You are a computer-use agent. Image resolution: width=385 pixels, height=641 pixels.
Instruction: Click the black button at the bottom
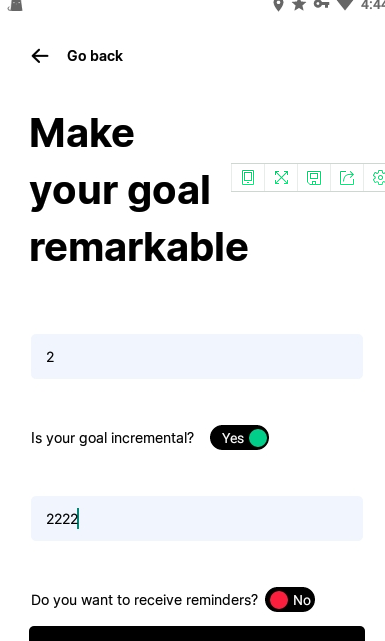[197, 633]
